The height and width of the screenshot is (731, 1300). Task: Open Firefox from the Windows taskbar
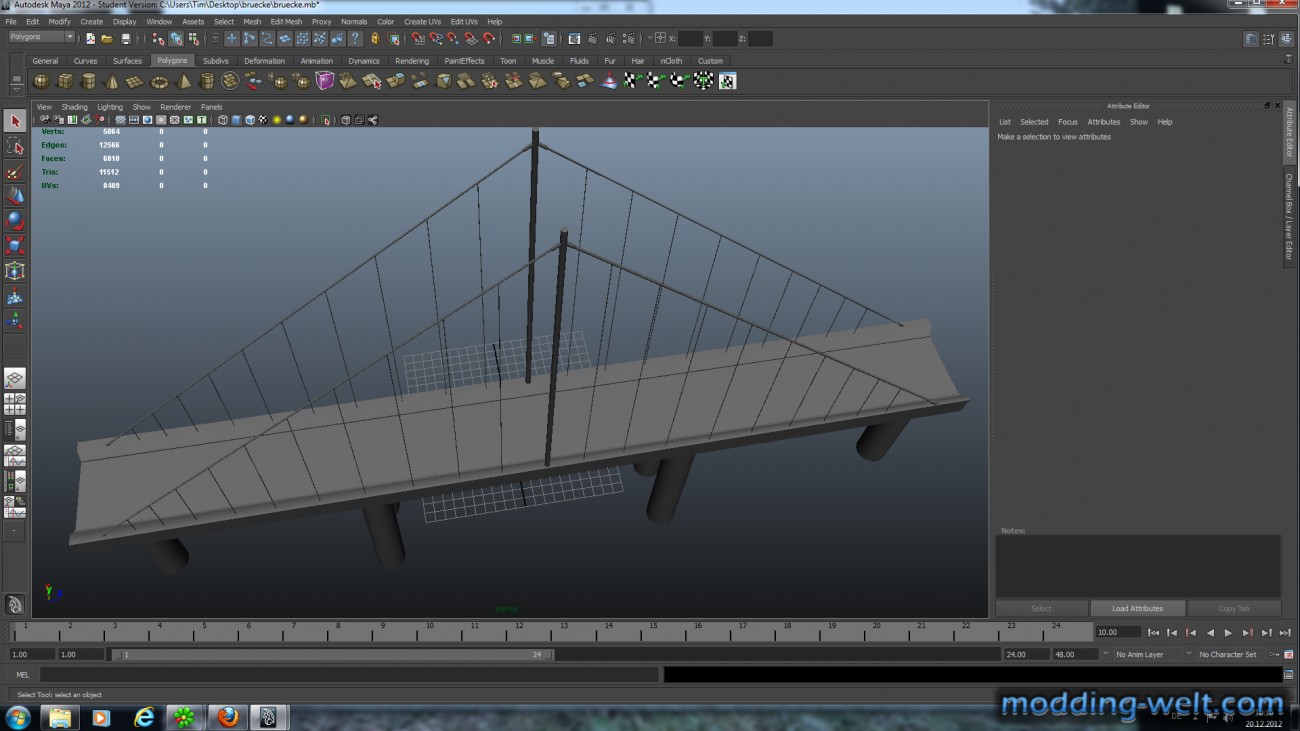(x=228, y=717)
